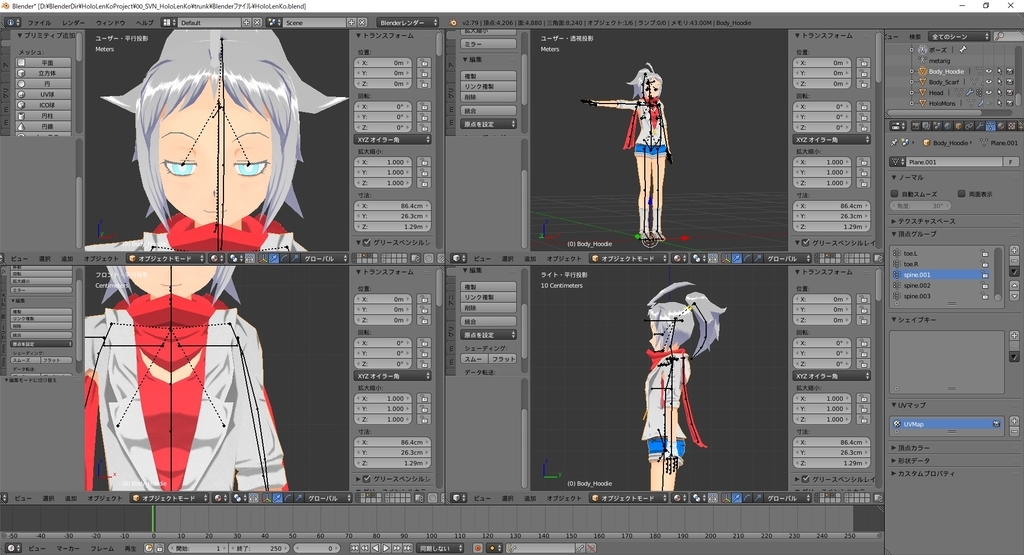Select the spine.002 vertex group
The image size is (1024, 555).
point(941,285)
